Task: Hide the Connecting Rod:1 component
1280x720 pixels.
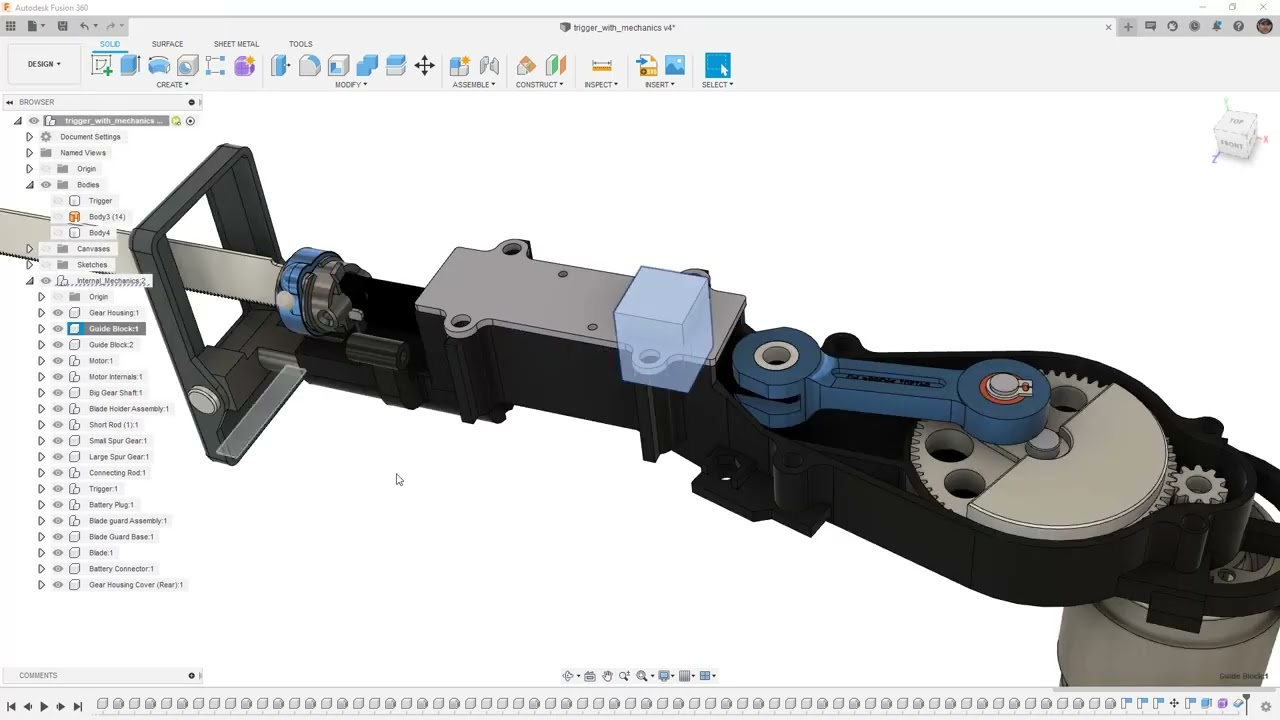Action: tap(58, 473)
